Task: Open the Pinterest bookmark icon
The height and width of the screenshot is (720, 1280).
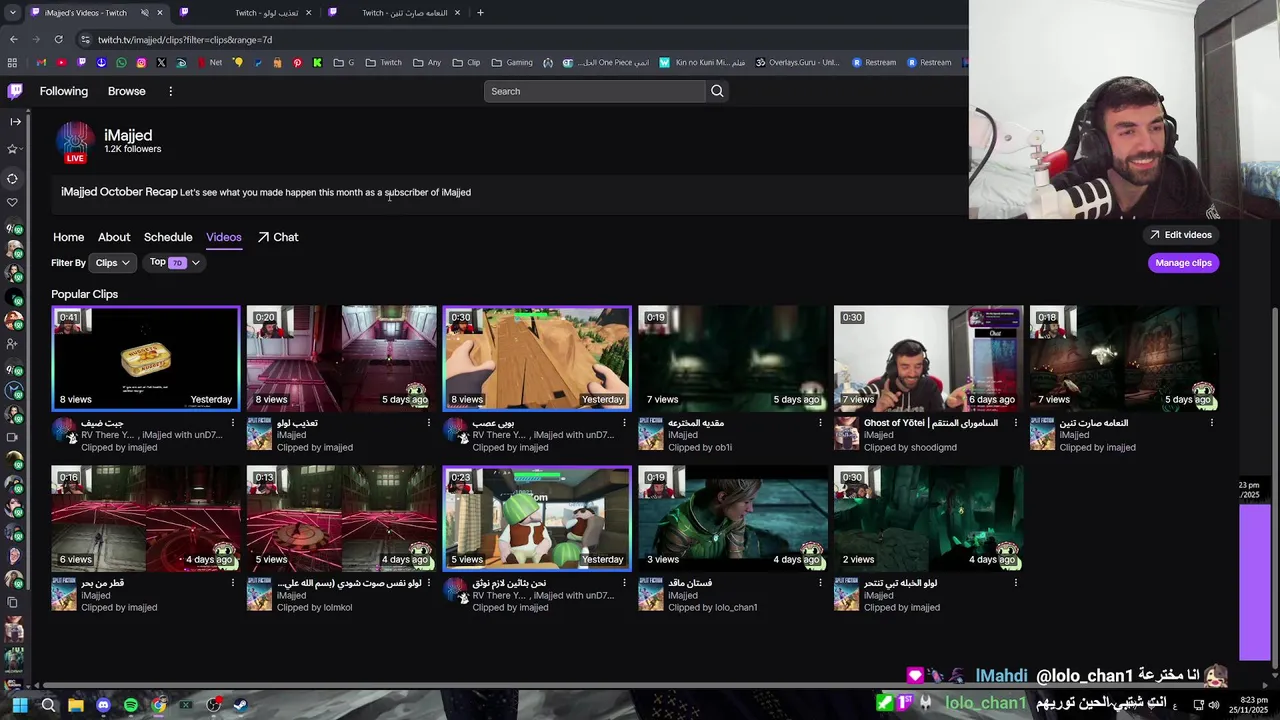Action: [x=297, y=62]
